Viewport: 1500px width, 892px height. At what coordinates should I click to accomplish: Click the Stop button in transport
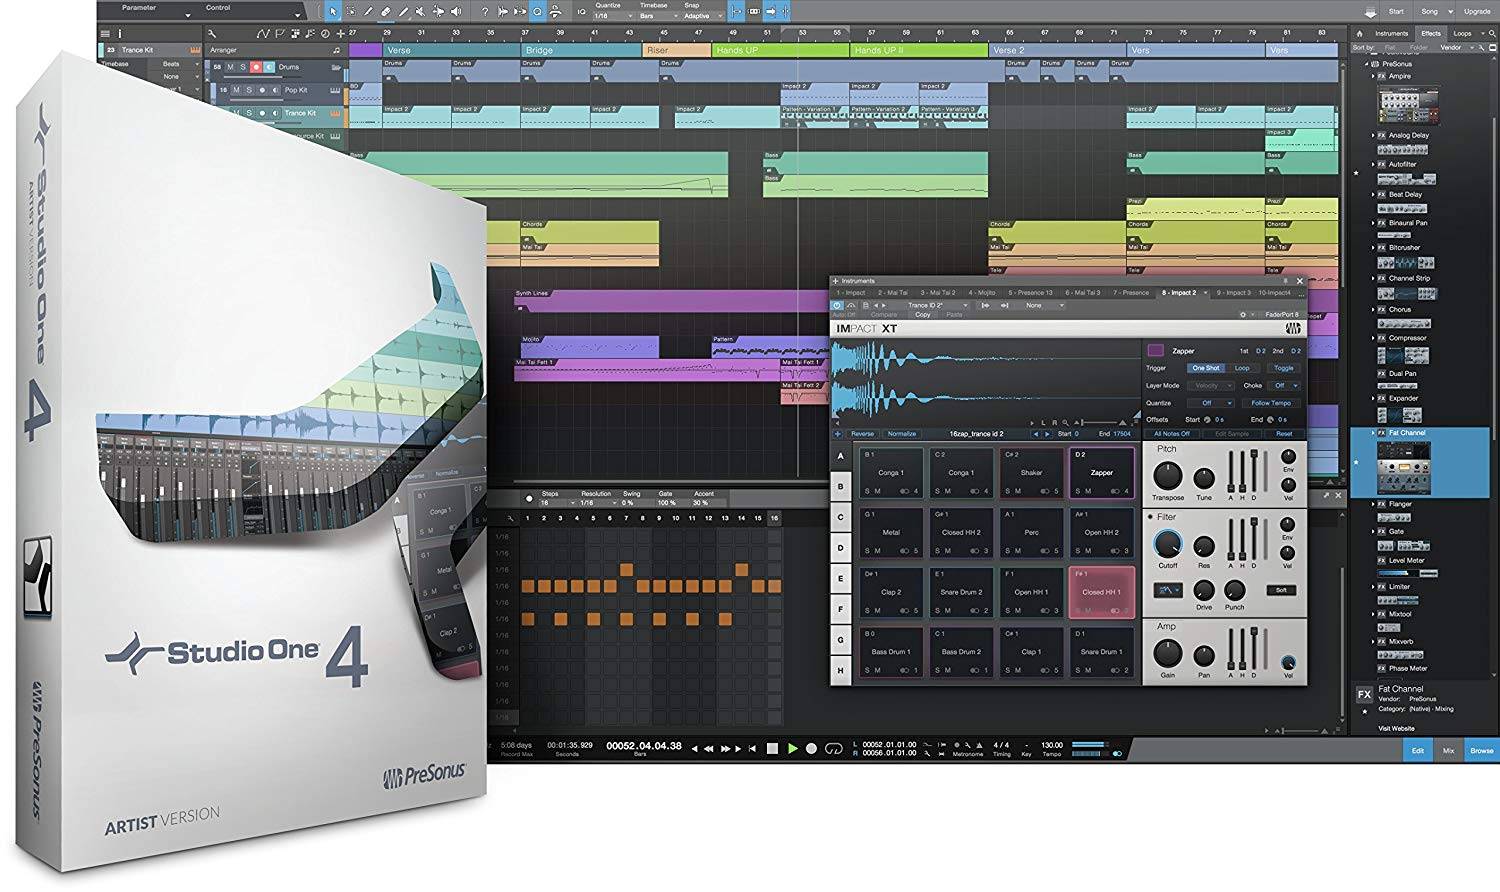[772, 748]
